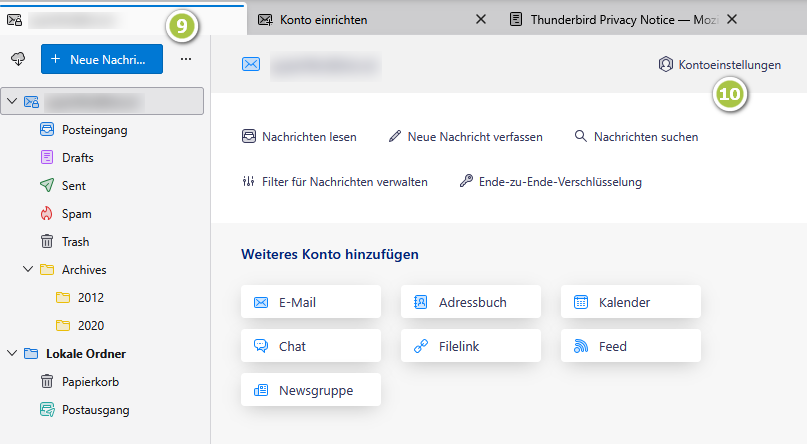Click the magnifier search icon
This screenshot has height=444, width=807.
pos(581,136)
